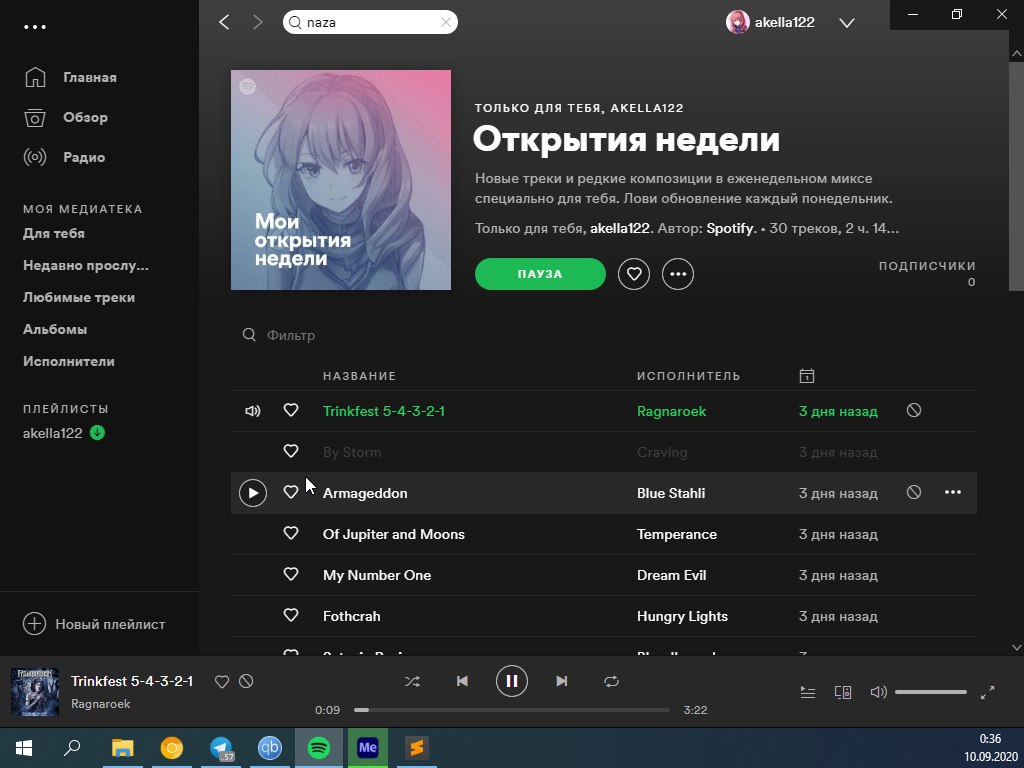The height and width of the screenshot is (768, 1024).
Task: Seek in the track progress bar
Action: coord(511,710)
